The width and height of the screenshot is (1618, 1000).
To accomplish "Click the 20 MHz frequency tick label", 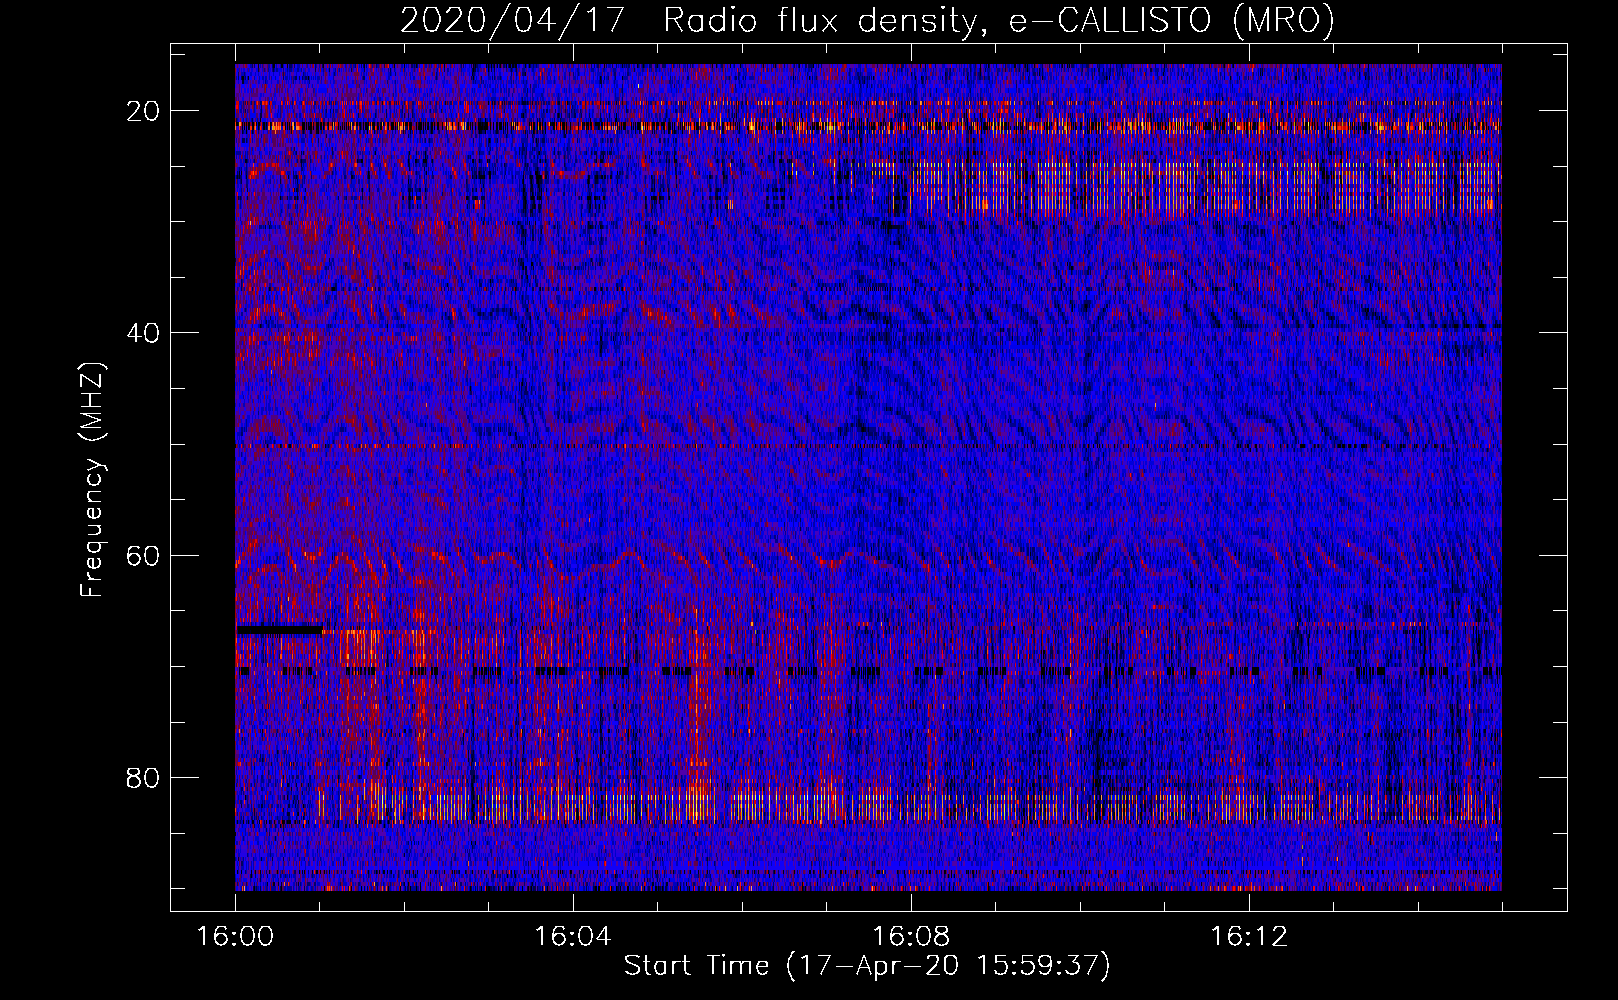I will tap(144, 111).
